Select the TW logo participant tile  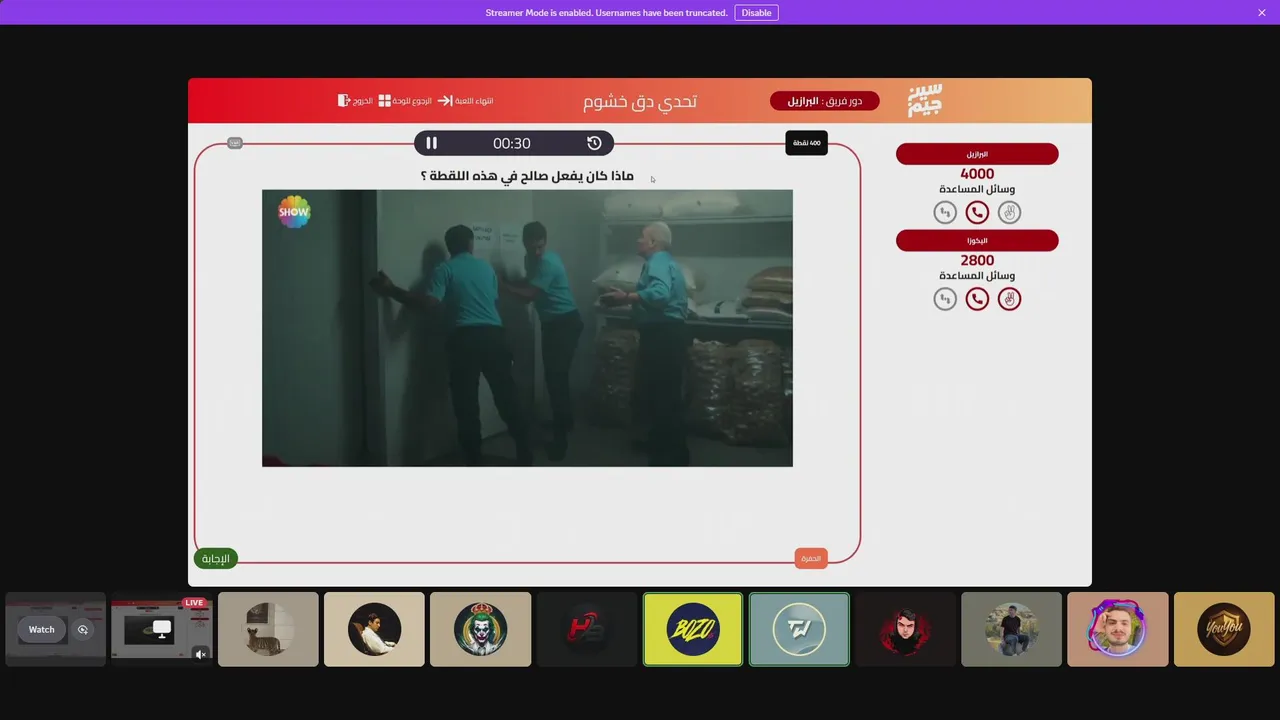click(799, 629)
